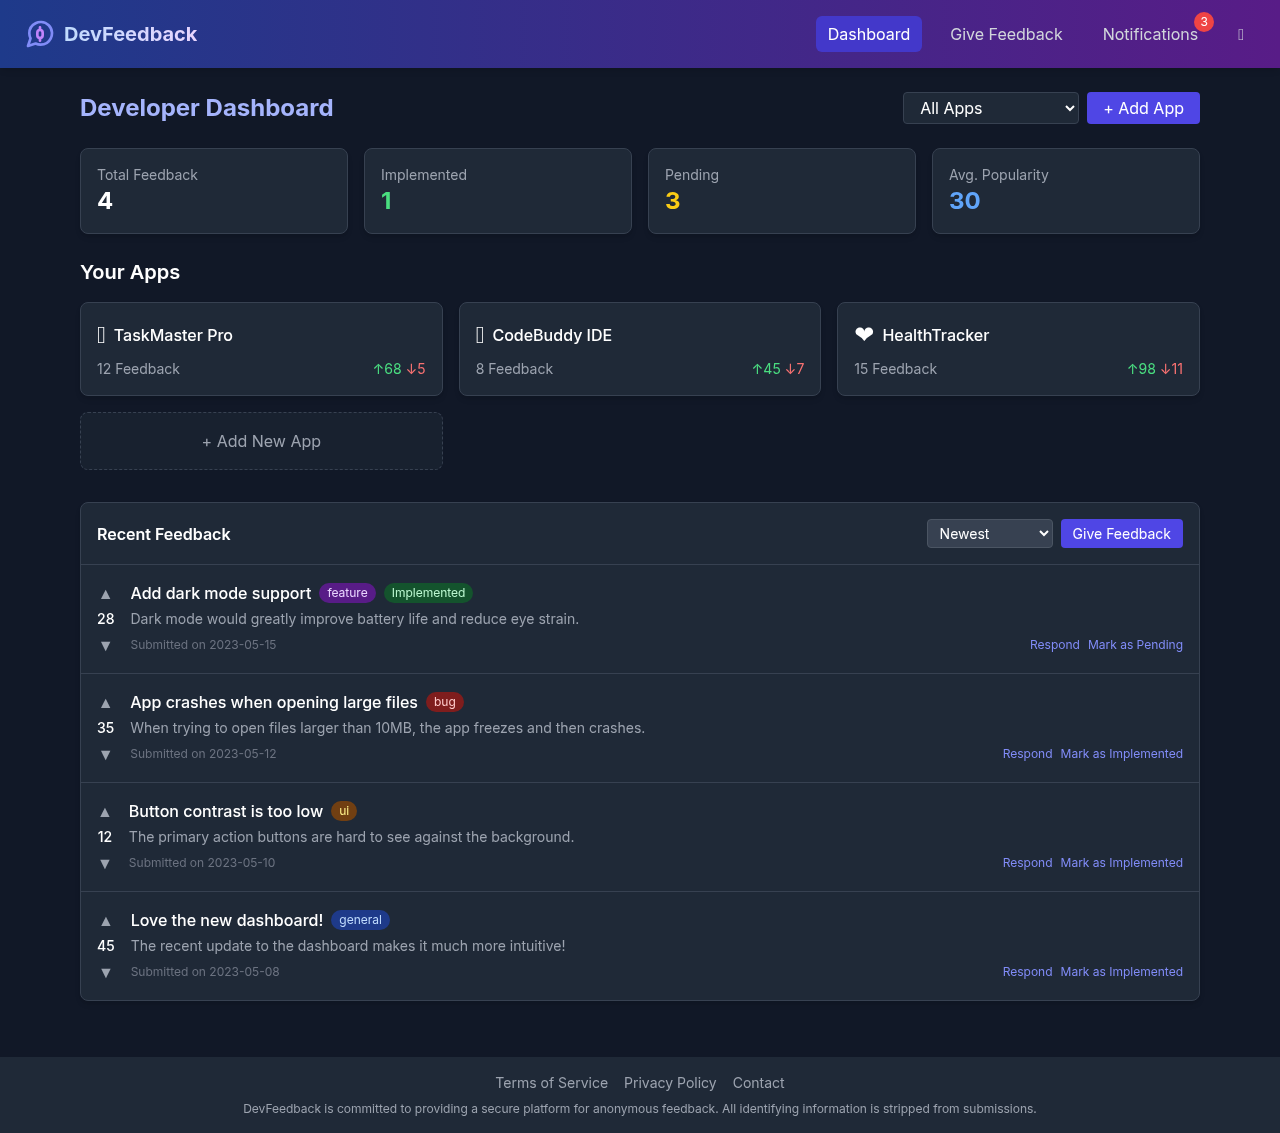Switch to the Dashboard tab

[868, 34]
